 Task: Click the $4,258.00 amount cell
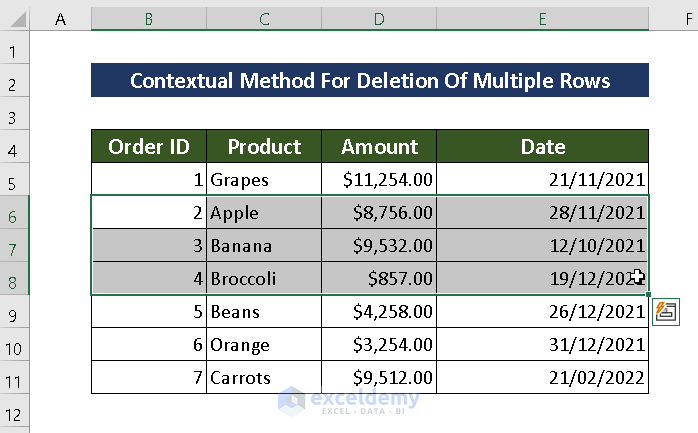click(x=379, y=311)
